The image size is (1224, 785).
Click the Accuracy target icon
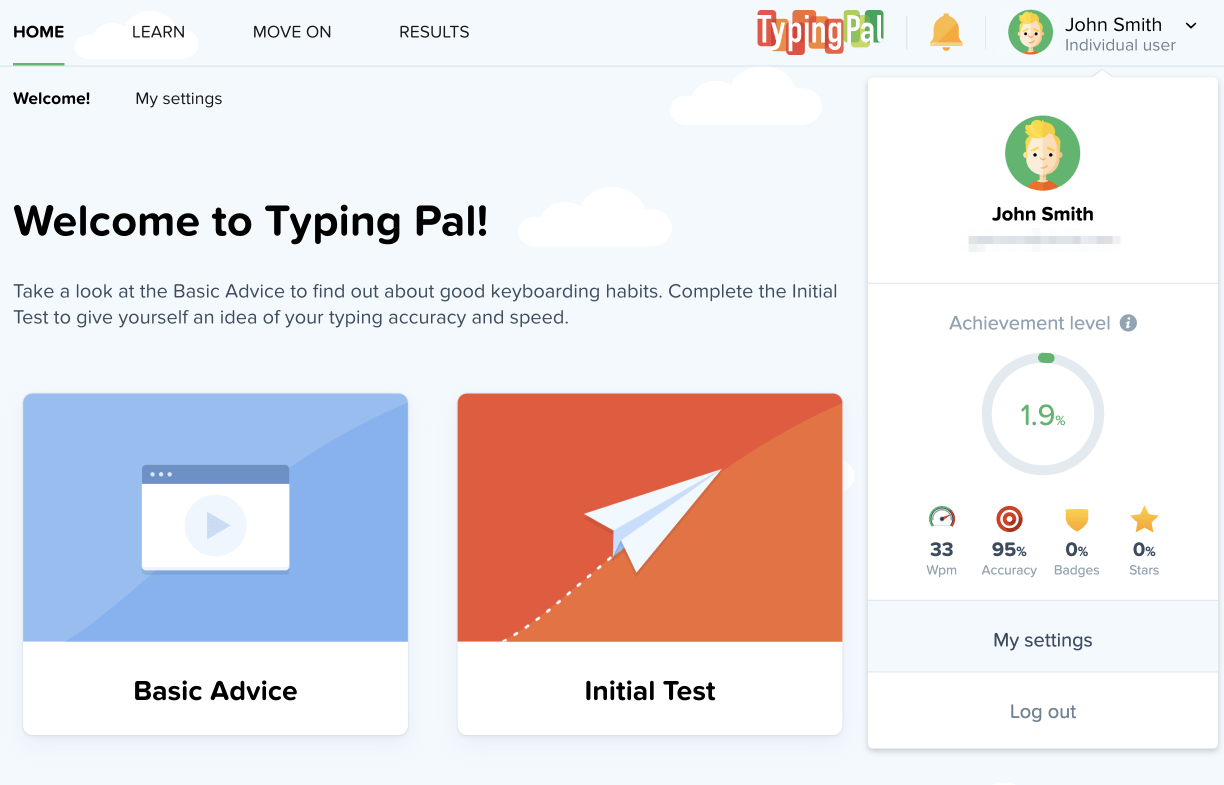1009,518
